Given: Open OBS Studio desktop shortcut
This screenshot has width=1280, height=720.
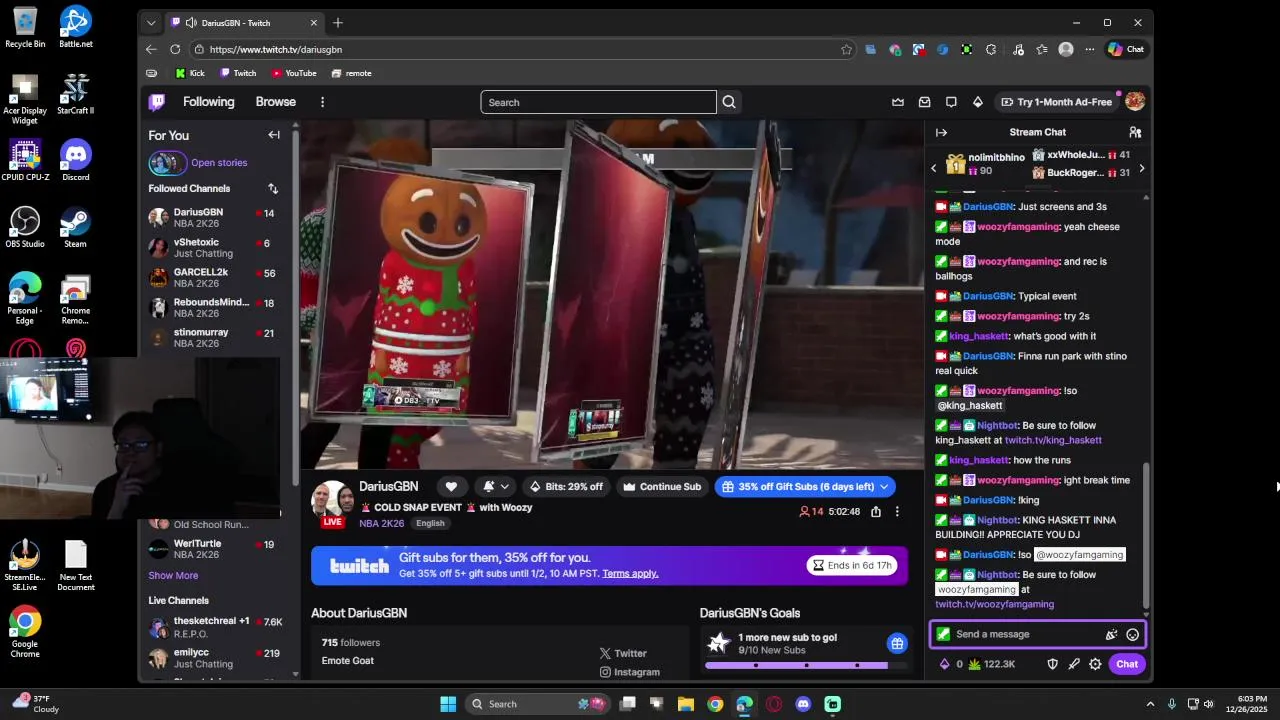Looking at the screenshot, I should coord(25,227).
